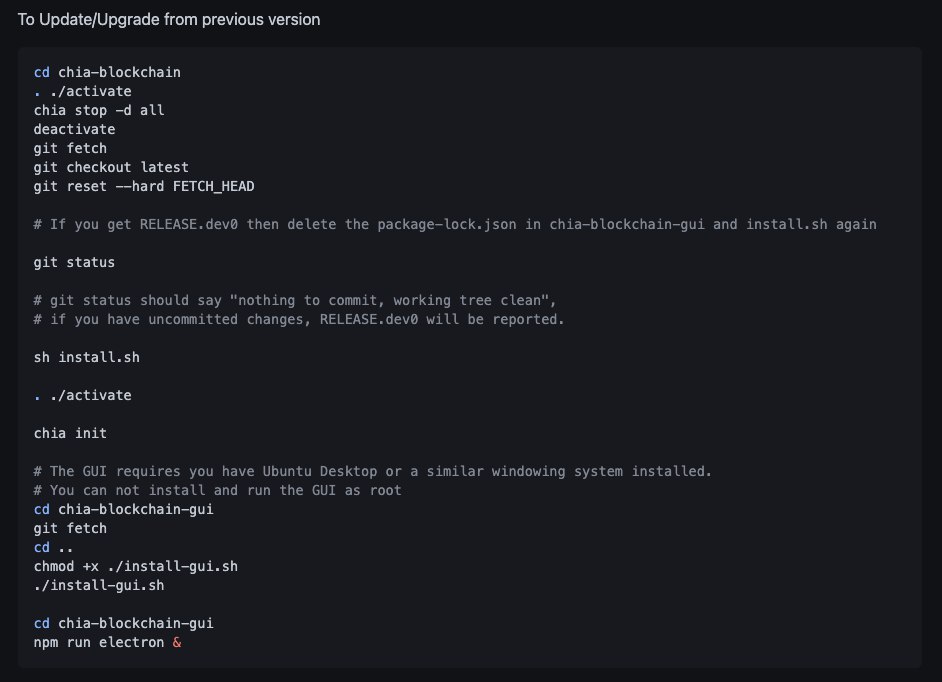The height and width of the screenshot is (682, 942).
Task: Click the "chia stop -d all" line
Action: tap(99, 111)
